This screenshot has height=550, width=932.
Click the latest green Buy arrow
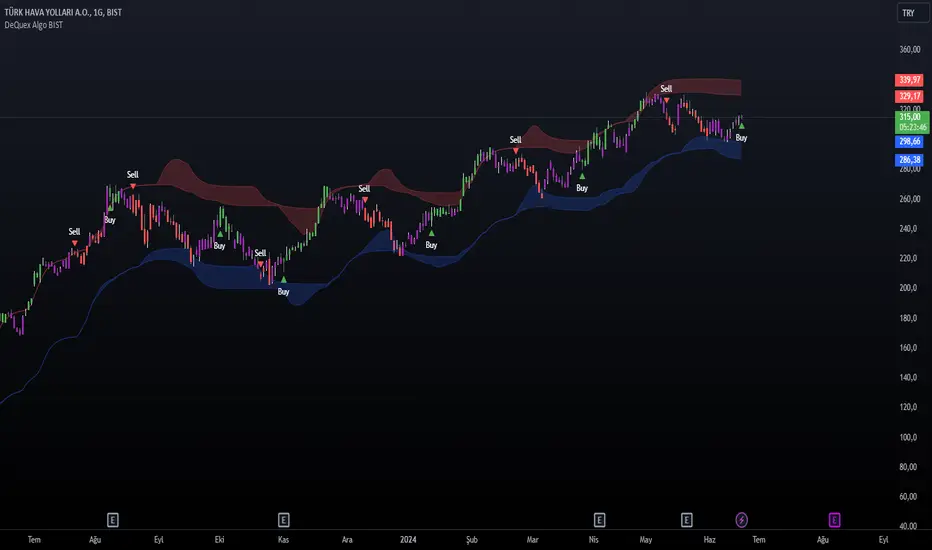(x=741, y=126)
